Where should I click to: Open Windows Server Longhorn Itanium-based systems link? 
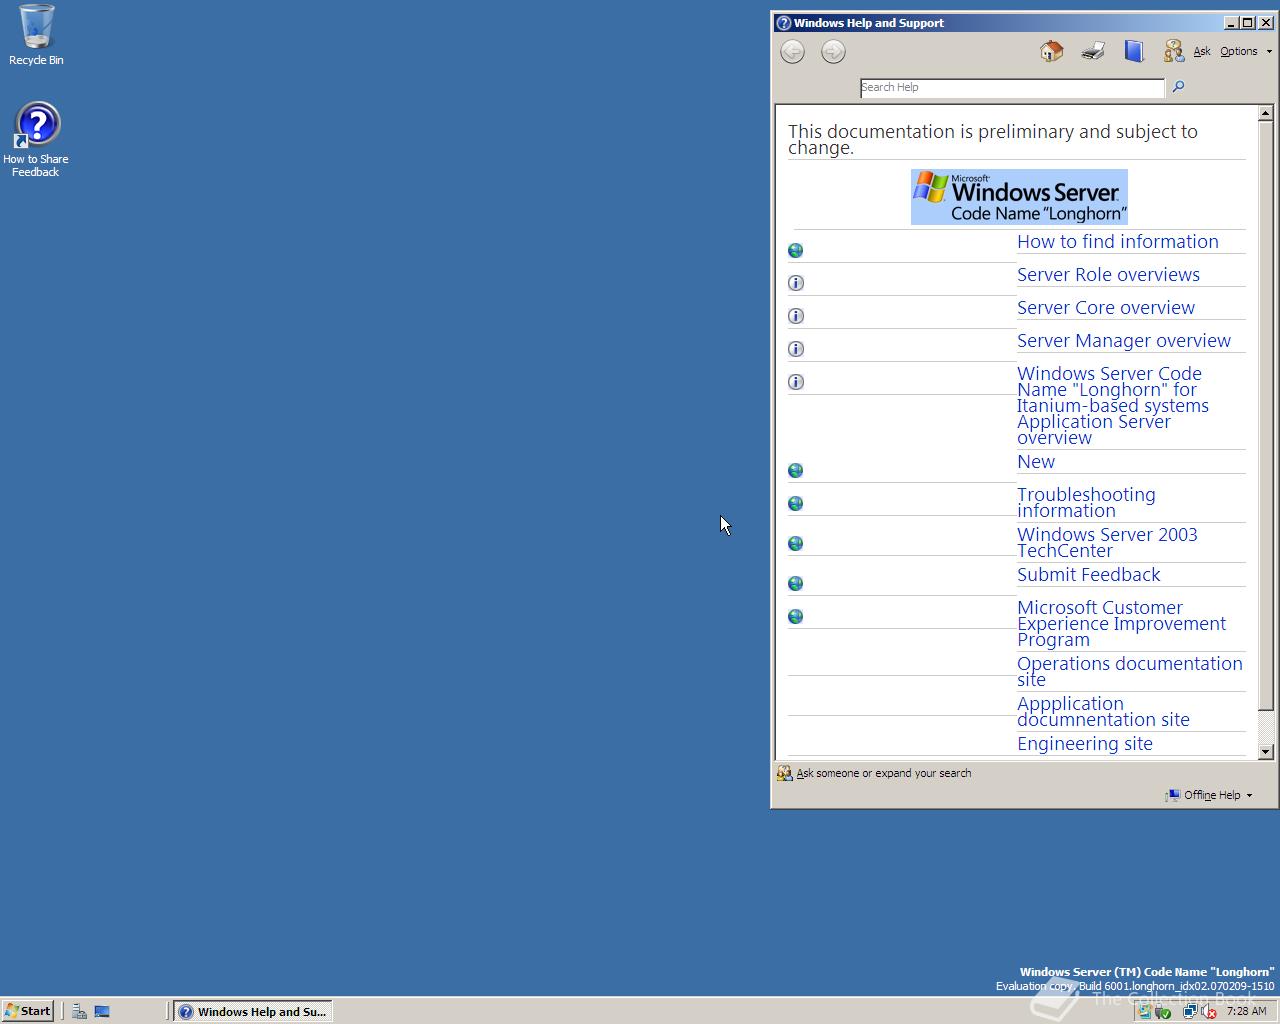click(x=1113, y=405)
